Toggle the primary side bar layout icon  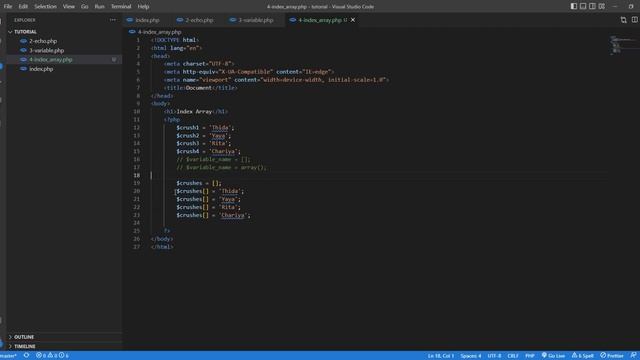tap(574, 6)
